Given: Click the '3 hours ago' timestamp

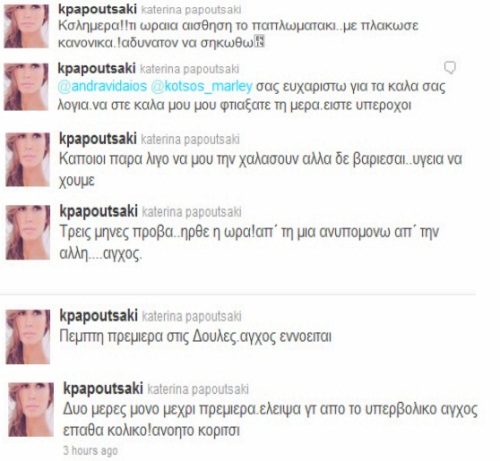Looking at the screenshot, I should click(x=90, y=451).
